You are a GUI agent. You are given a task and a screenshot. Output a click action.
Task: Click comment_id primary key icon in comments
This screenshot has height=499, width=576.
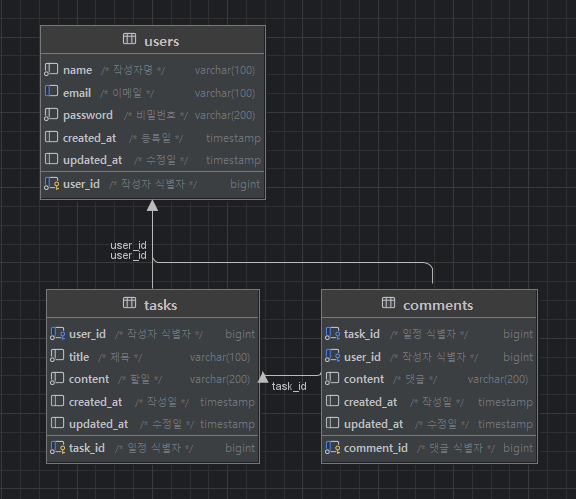(x=332, y=447)
